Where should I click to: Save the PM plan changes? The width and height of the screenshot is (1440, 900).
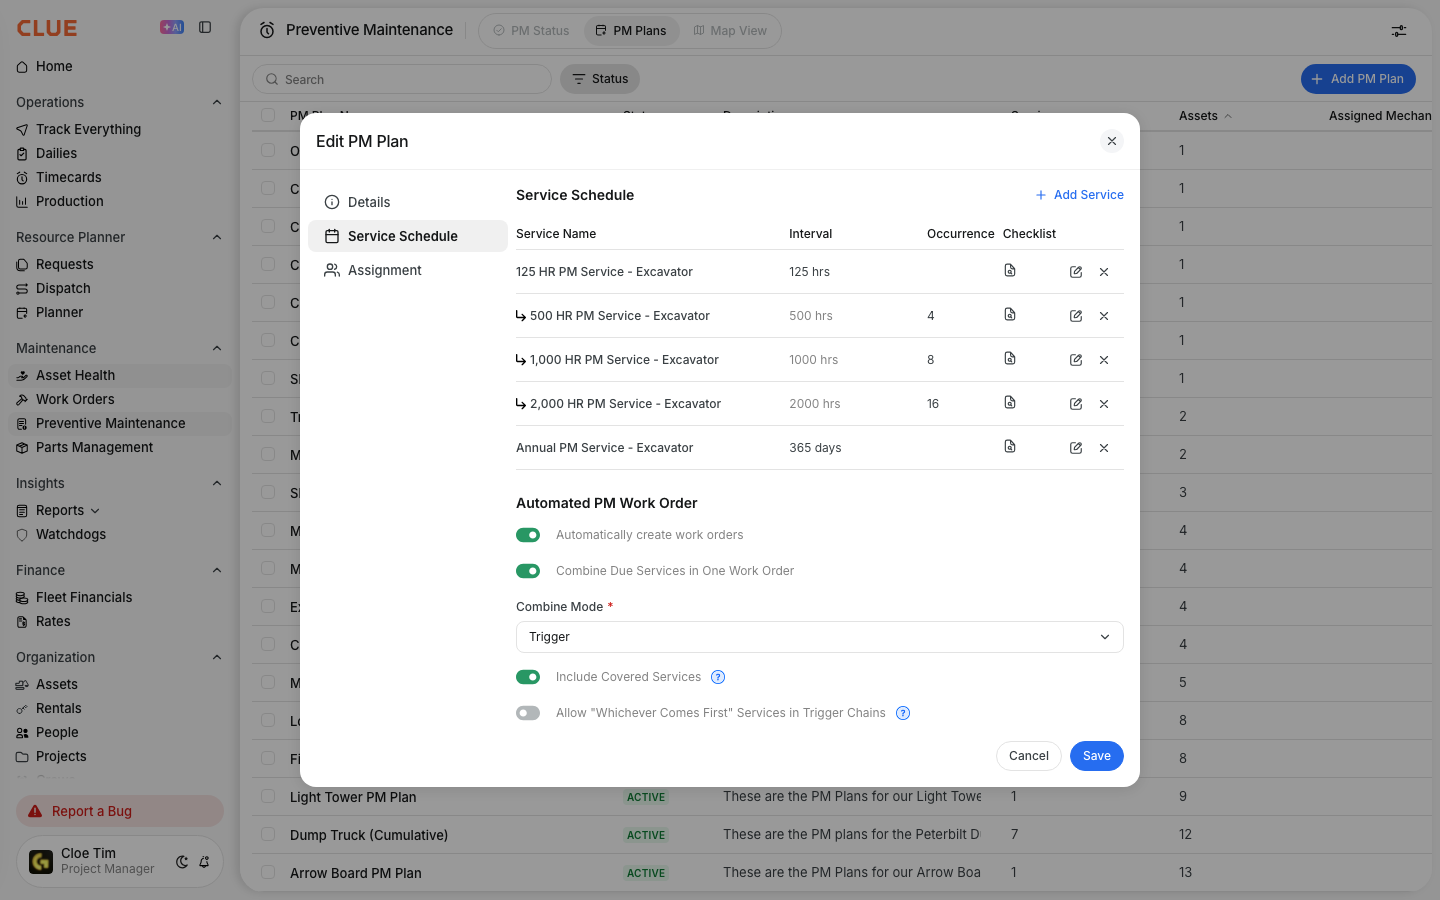tap(1097, 756)
